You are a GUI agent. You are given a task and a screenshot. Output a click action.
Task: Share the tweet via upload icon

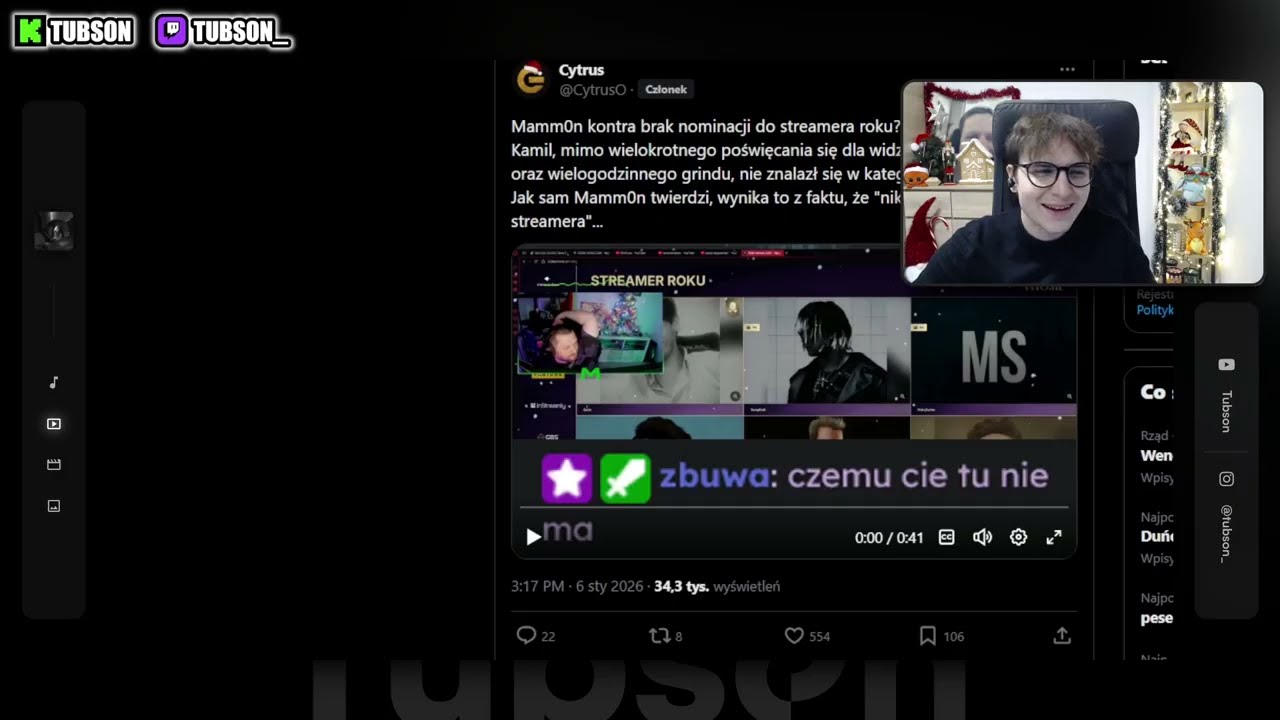tap(1062, 635)
